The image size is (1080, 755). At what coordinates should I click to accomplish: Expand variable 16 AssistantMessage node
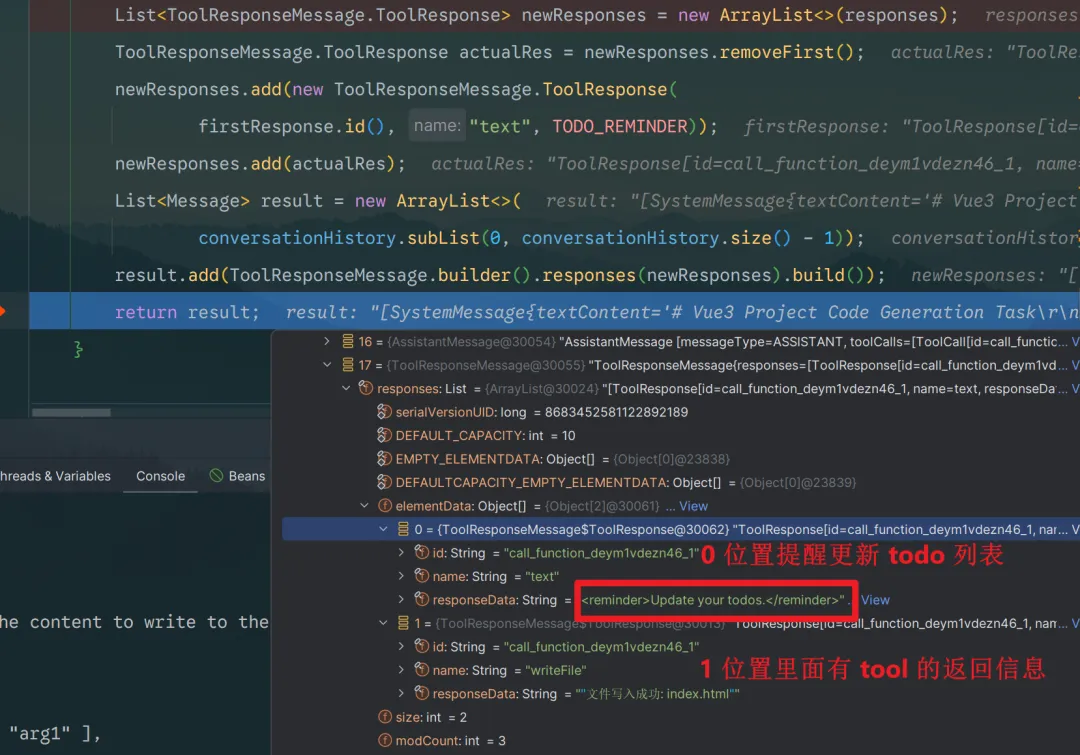[x=327, y=342]
